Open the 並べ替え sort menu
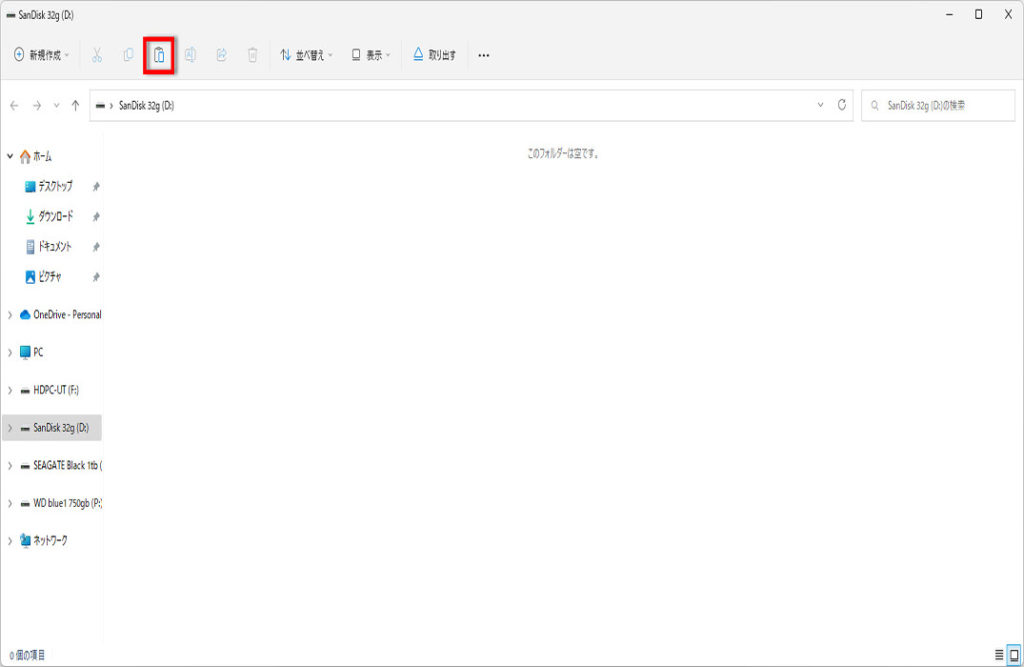1024x667 pixels. point(306,55)
